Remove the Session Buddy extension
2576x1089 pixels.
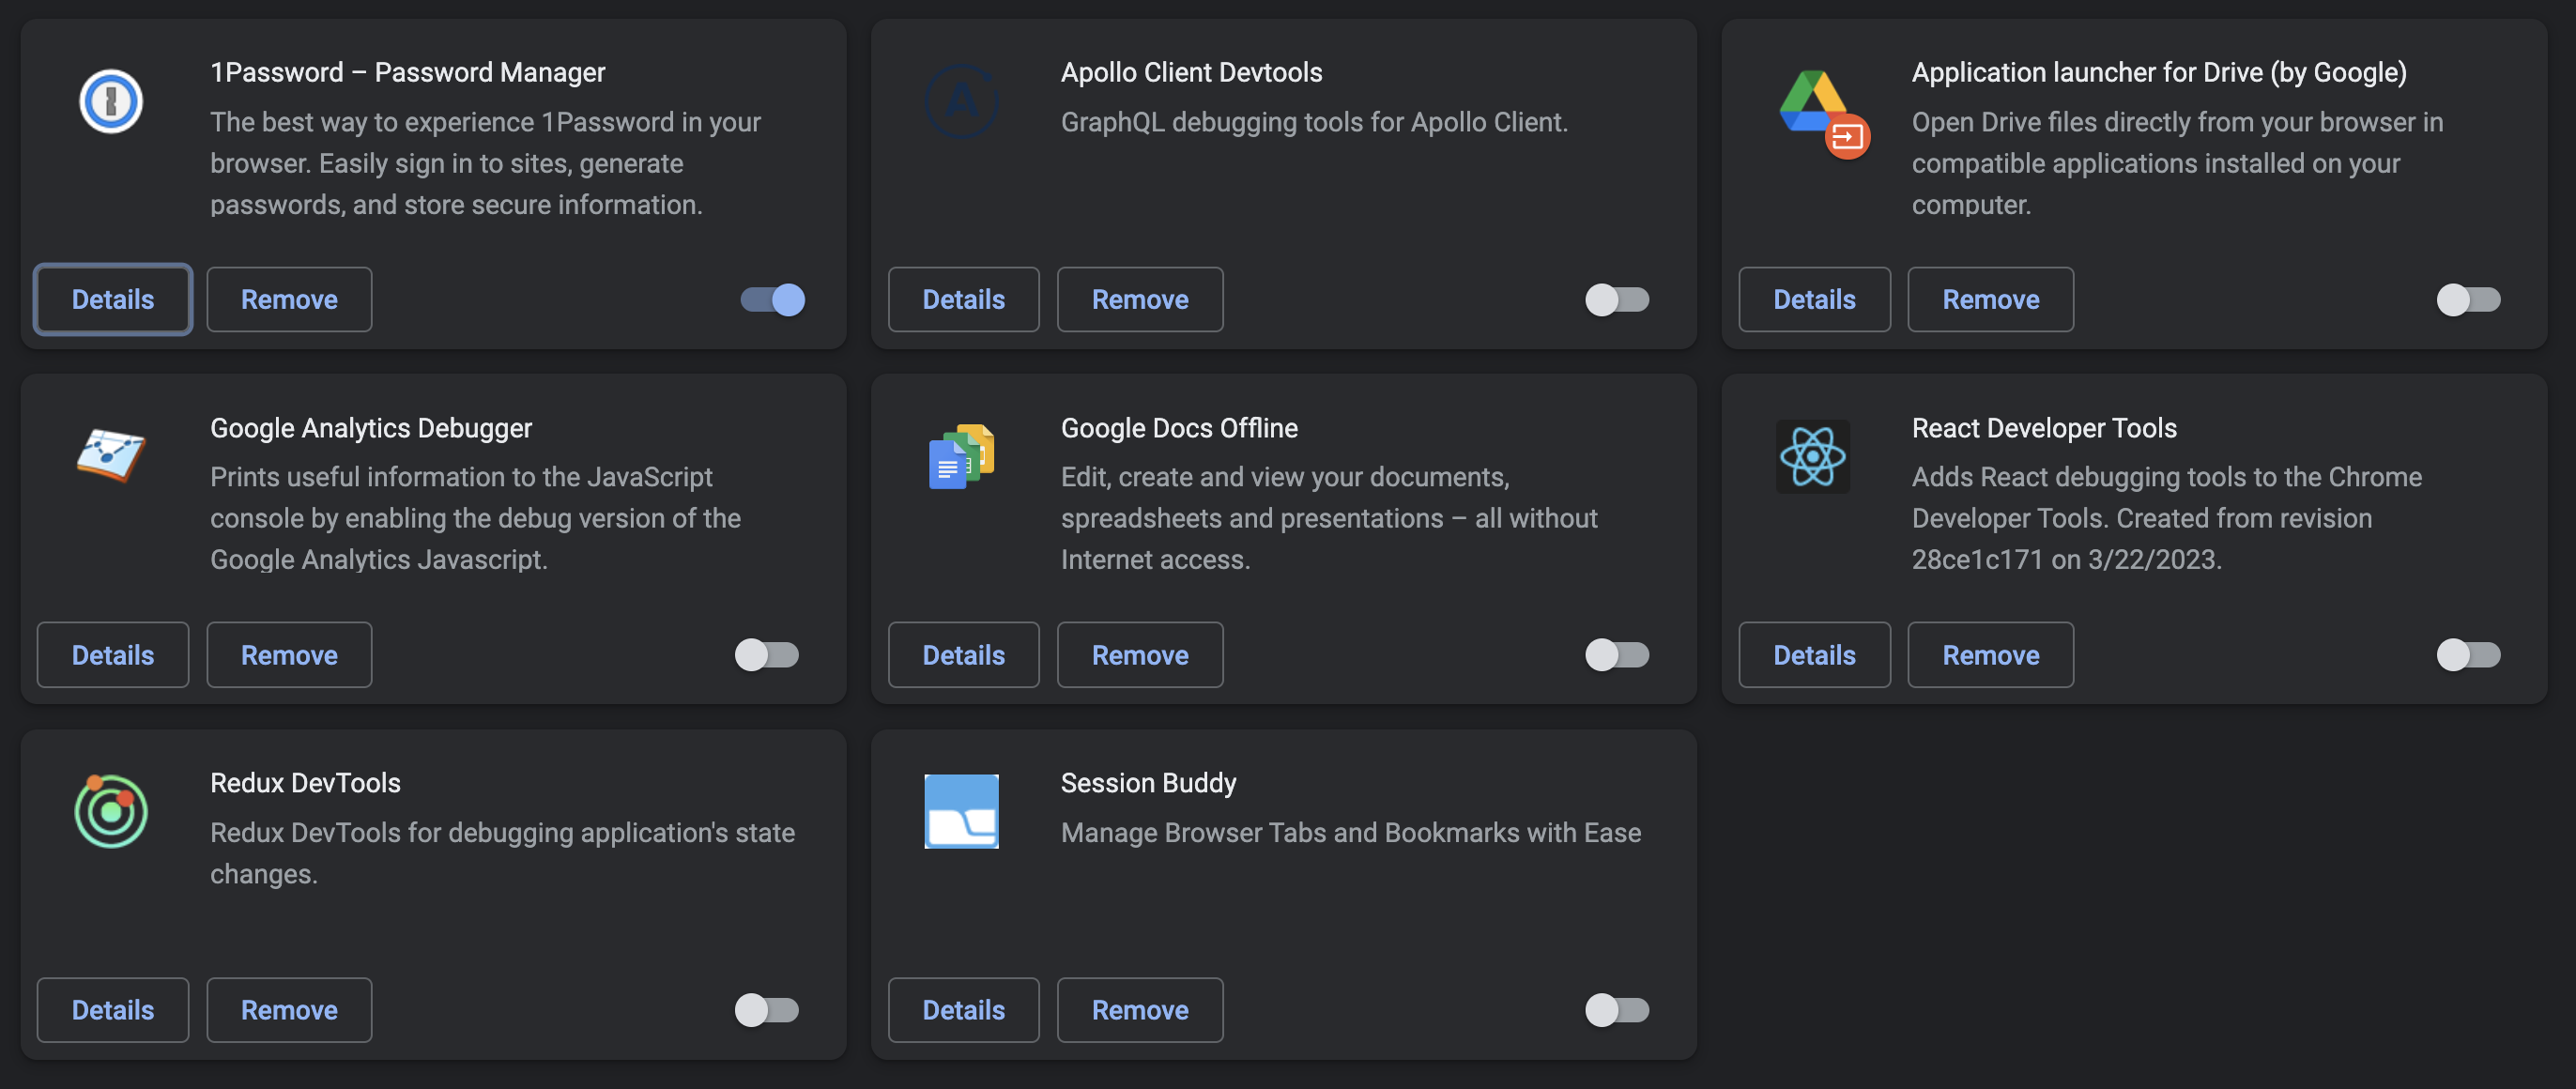1140,1010
